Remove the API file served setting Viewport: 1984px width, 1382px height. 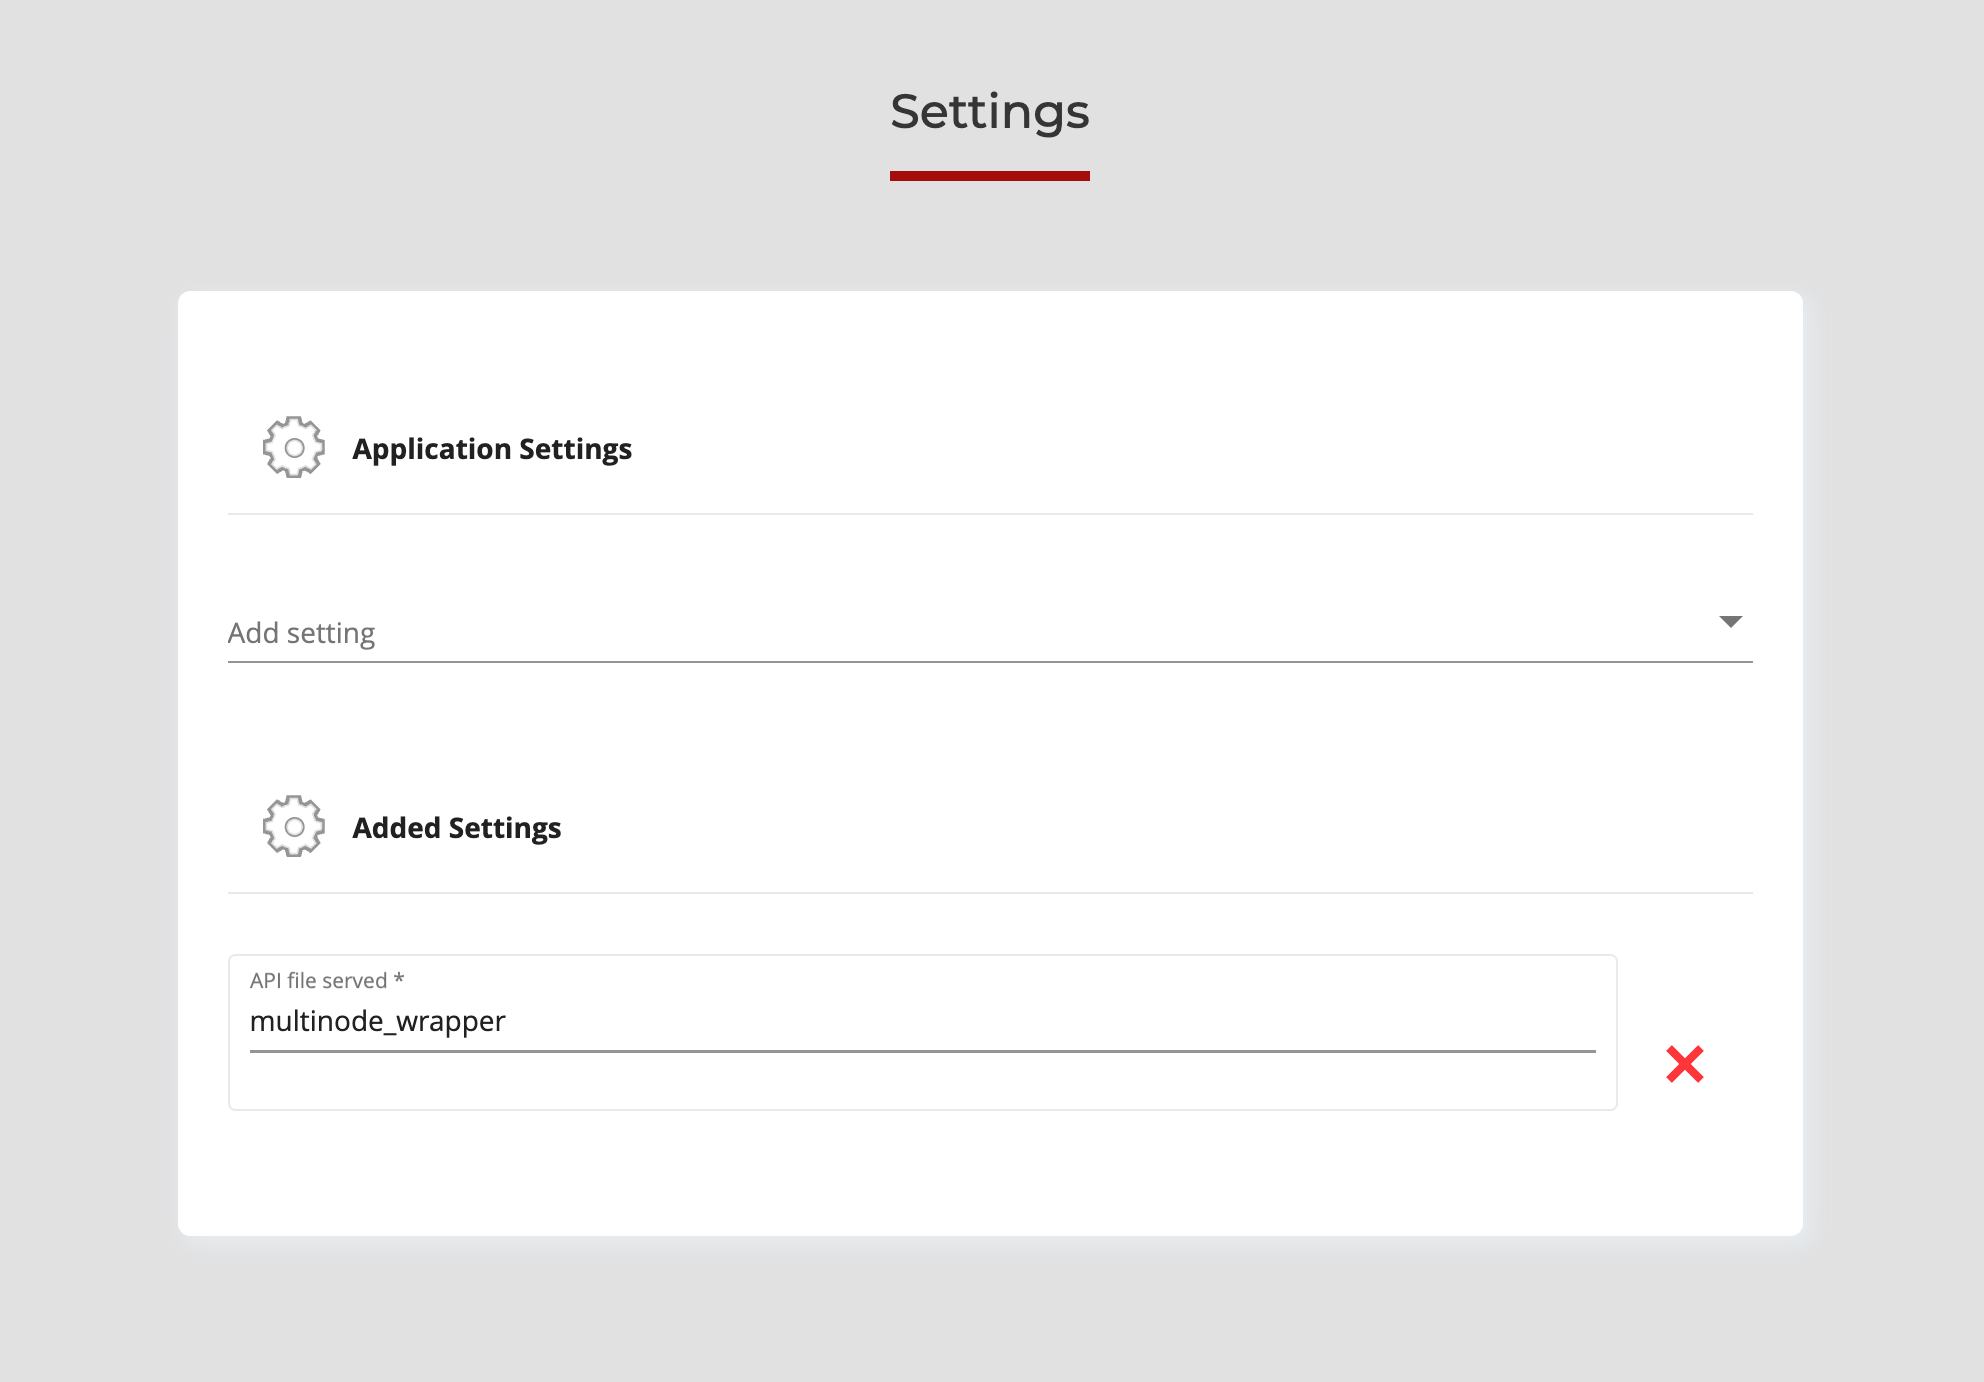pyautogui.click(x=1685, y=1064)
